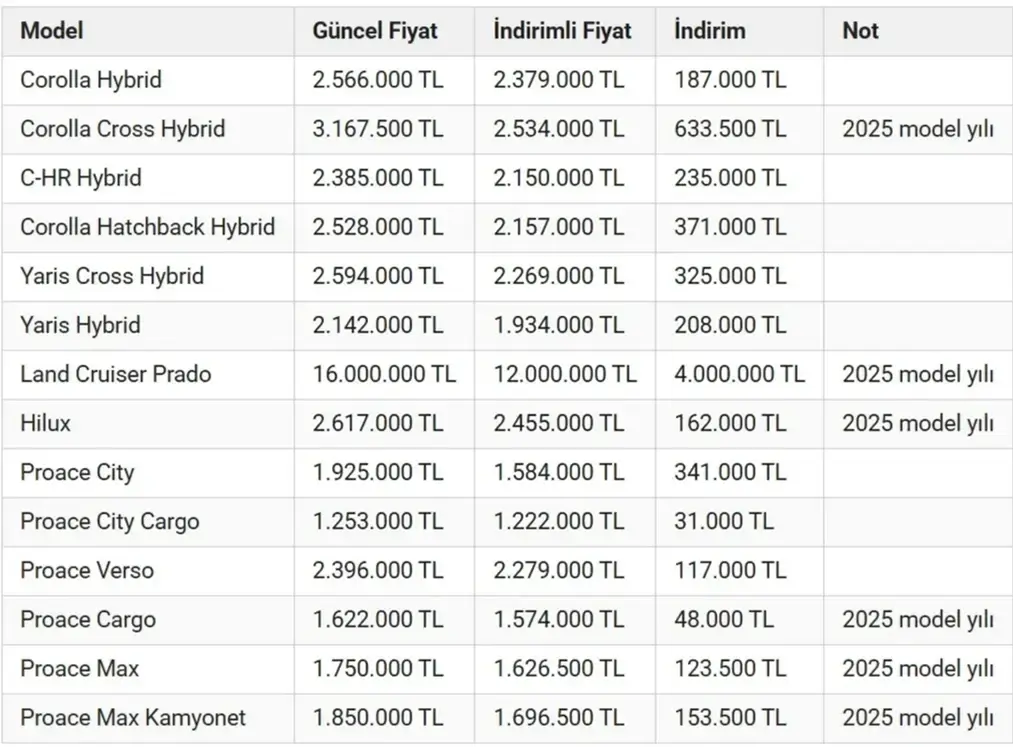Image resolution: width=1013 pixels, height=747 pixels.
Task: Click the Güncel Fiyat column header
Action: point(375,31)
